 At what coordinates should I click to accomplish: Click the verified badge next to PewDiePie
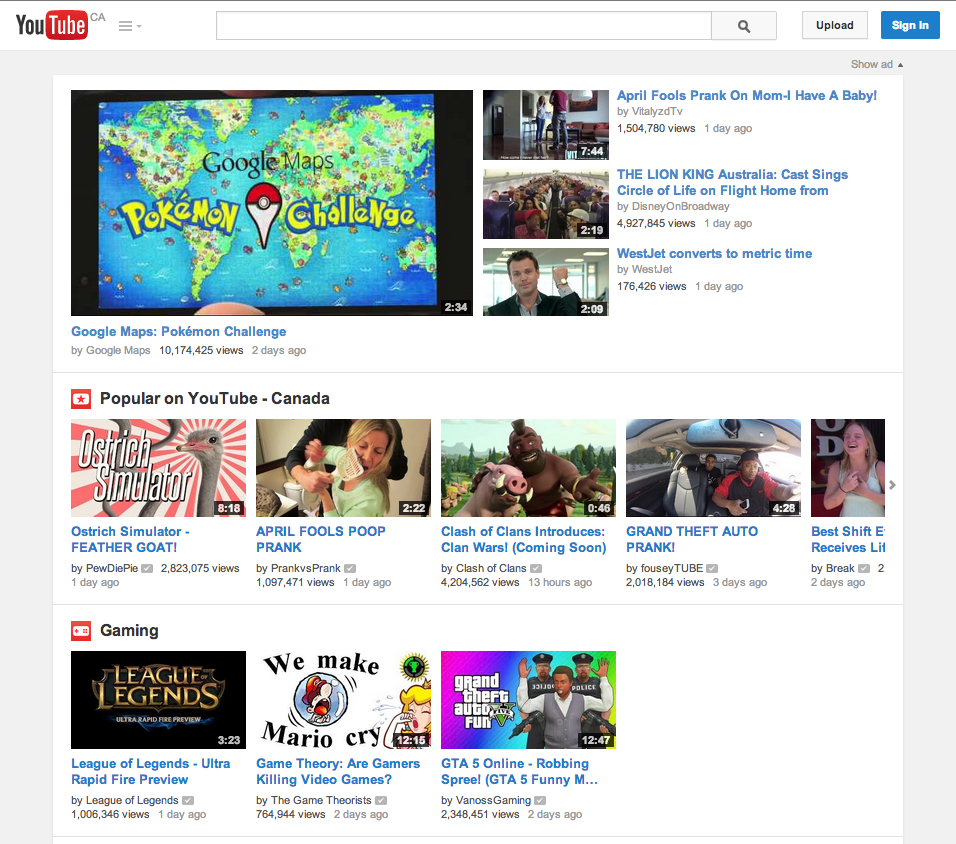[147, 568]
